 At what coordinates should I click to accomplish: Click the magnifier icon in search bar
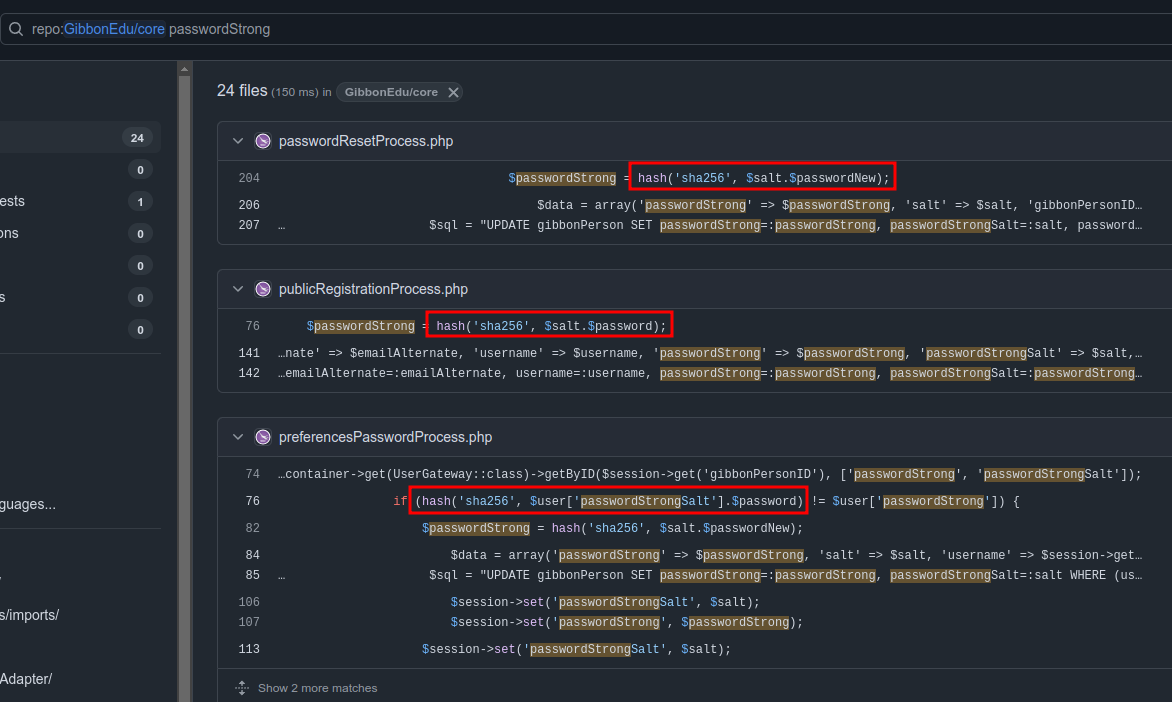(x=16, y=29)
